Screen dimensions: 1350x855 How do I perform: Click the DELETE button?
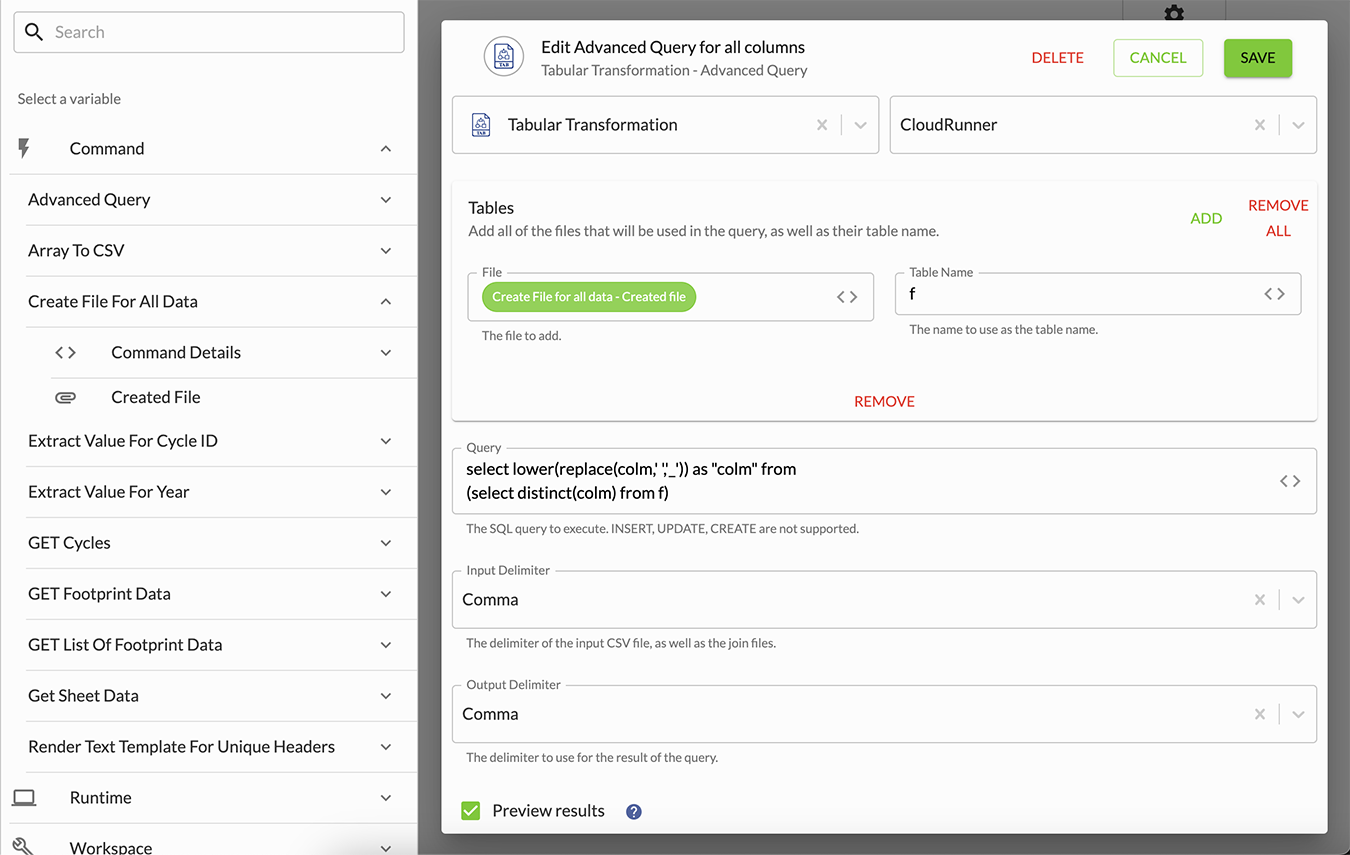click(x=1058, y=58)
